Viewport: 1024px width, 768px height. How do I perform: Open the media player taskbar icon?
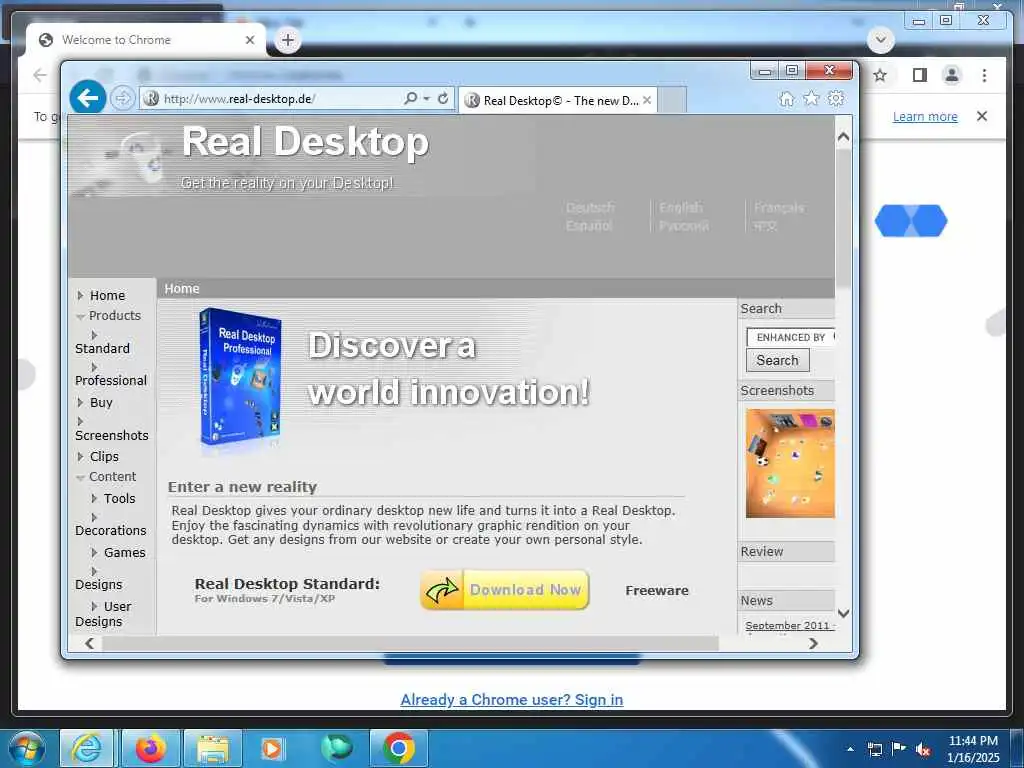[272, 748]
